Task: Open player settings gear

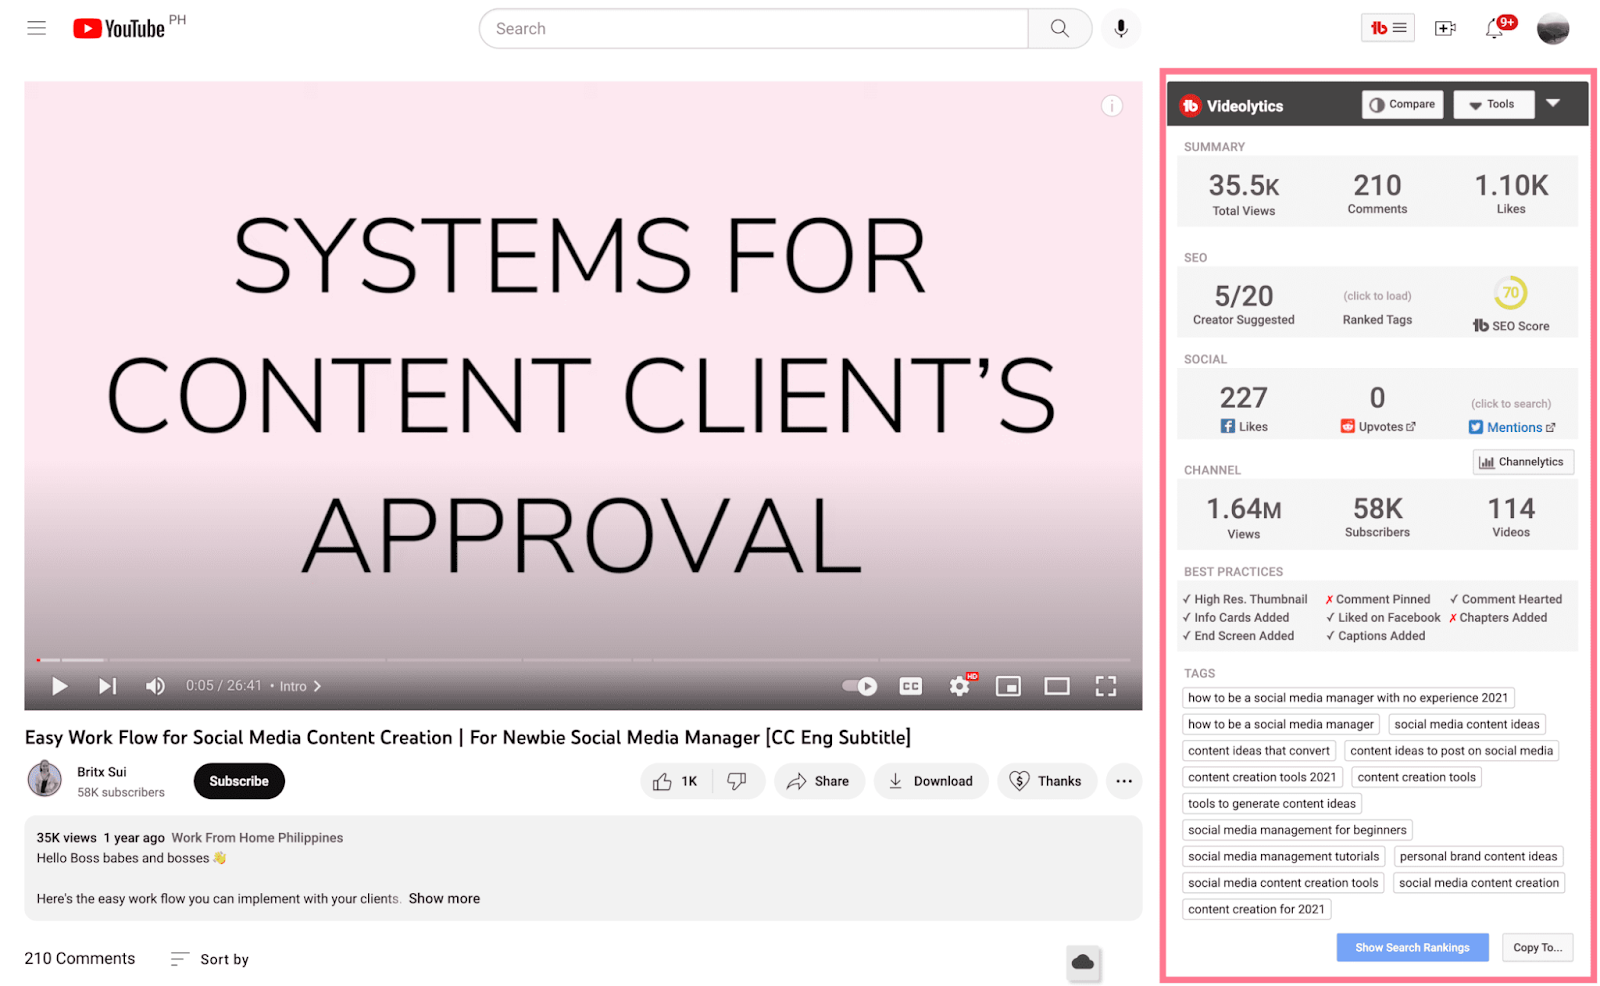Action: [x=960, y=685]
